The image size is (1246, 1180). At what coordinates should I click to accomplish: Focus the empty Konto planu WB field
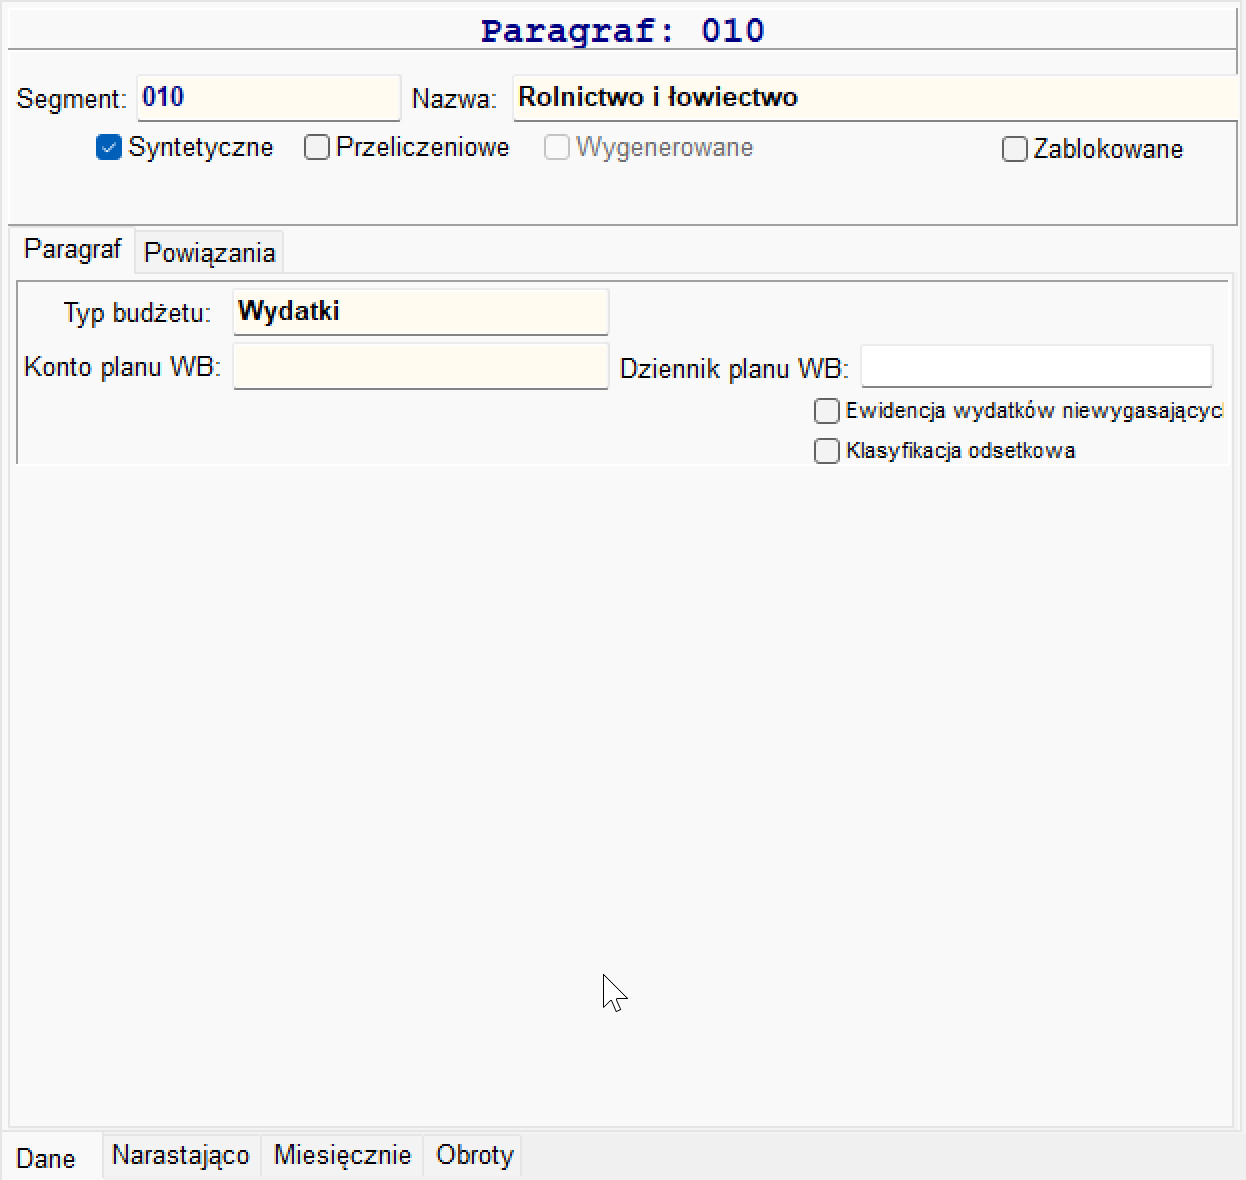coord(421,366)
